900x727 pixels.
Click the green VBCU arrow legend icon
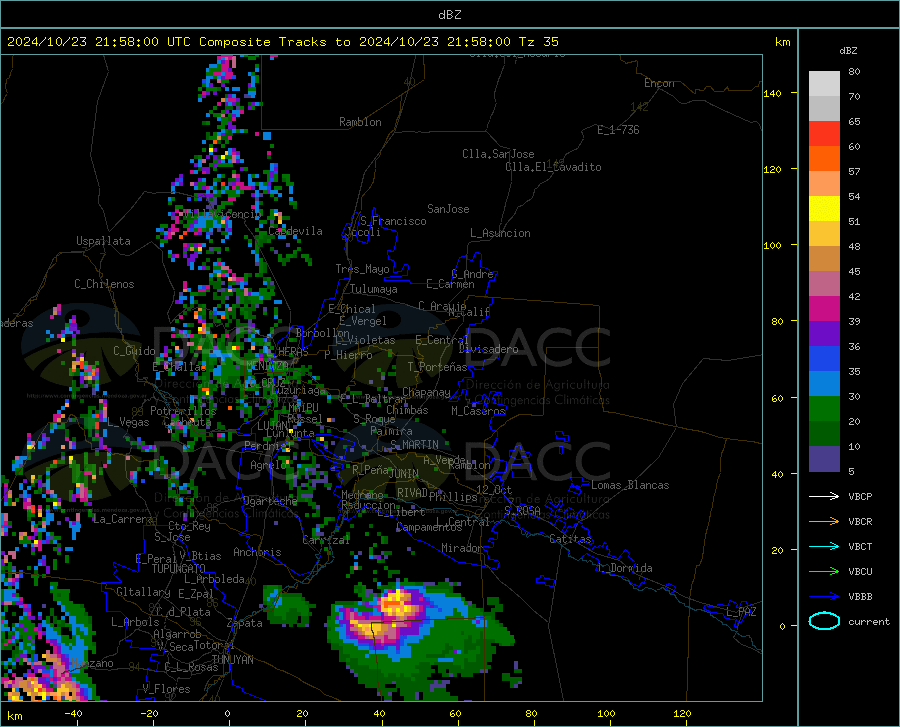(x=824, y=572)
